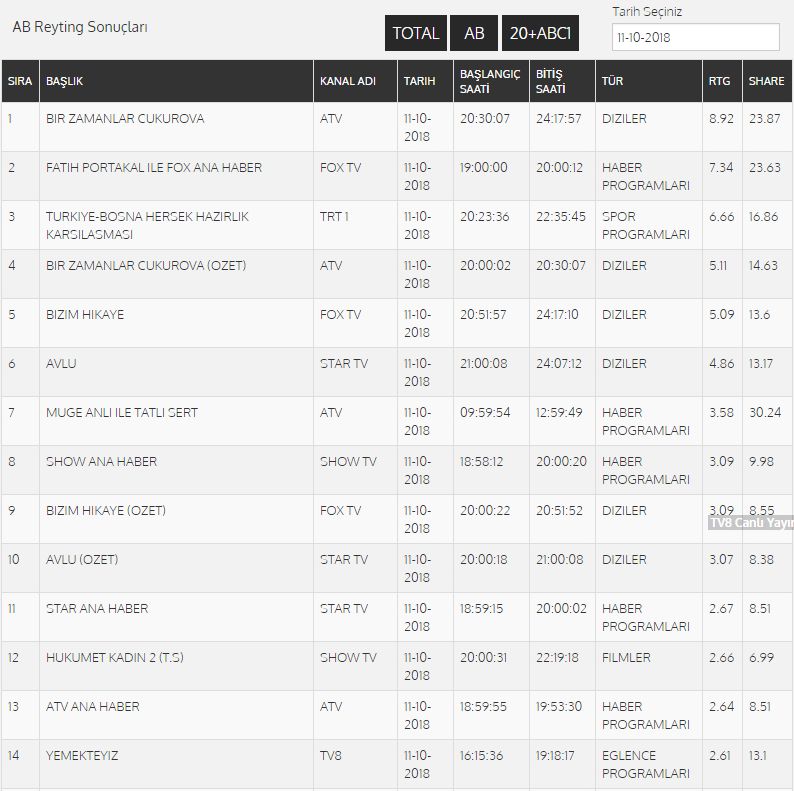Screen dimensions: 794x791
Task: Click MUGE ANLI ILE TATLI SERT title
Action: 122,413
